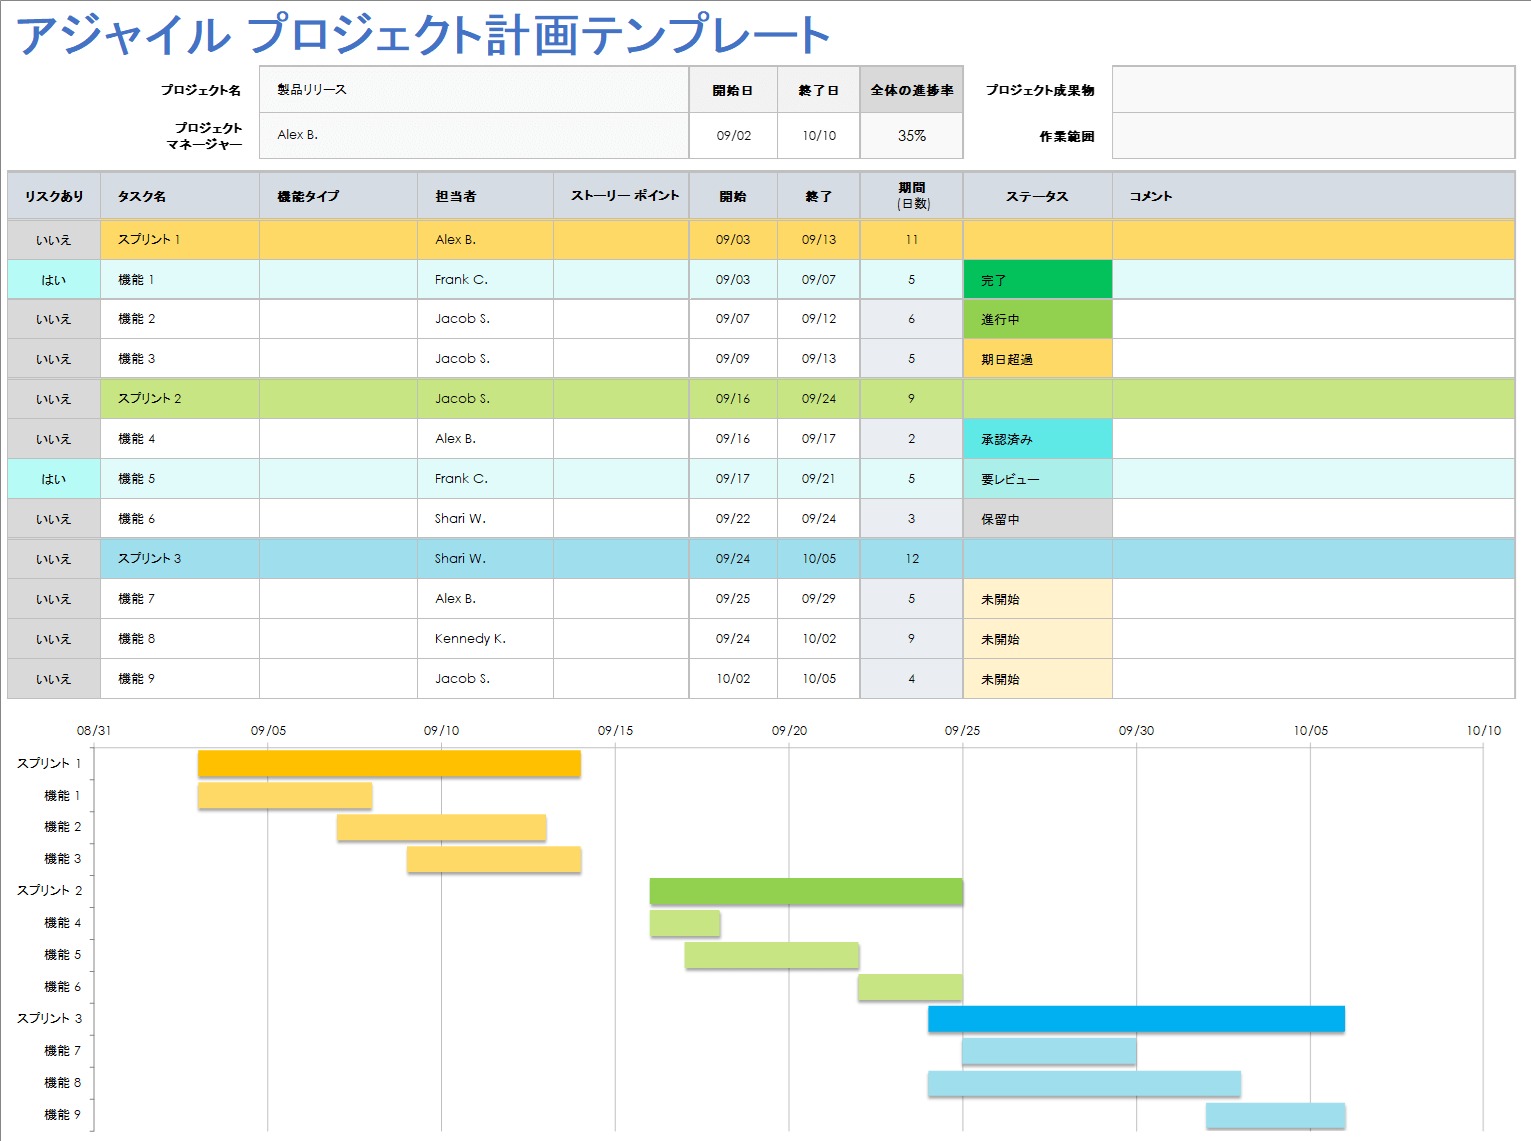Click the 機能 9 label on the chart axis

[63, 1114]
